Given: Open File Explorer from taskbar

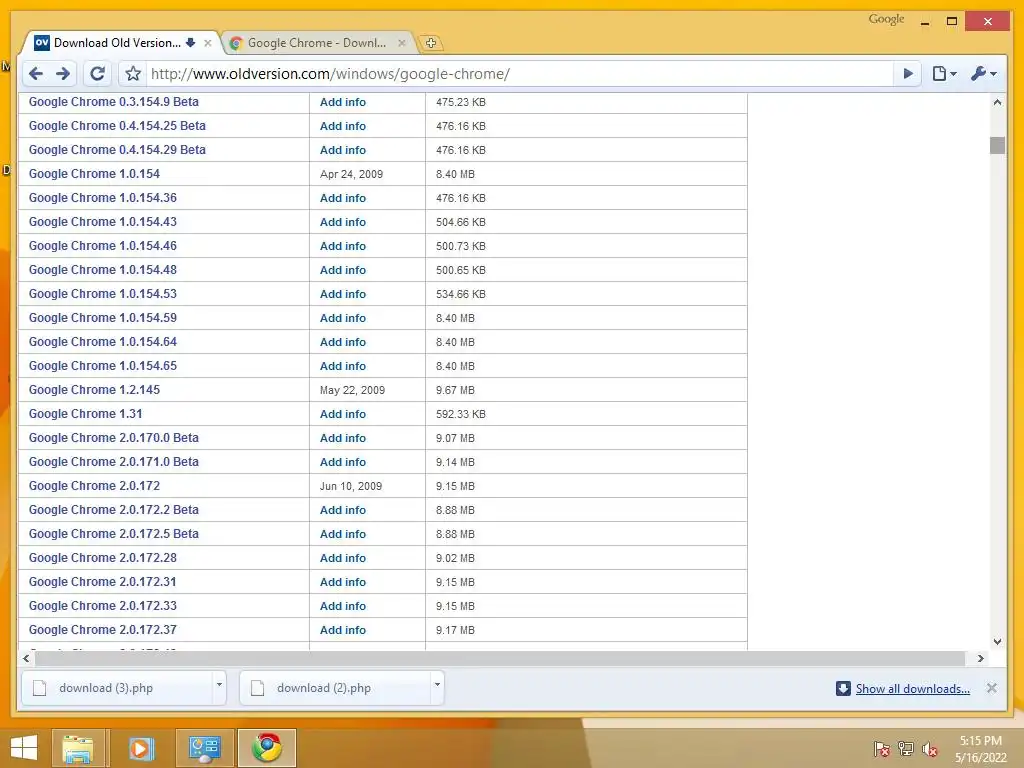Looking at the screenshot, I should pos(78,748).
